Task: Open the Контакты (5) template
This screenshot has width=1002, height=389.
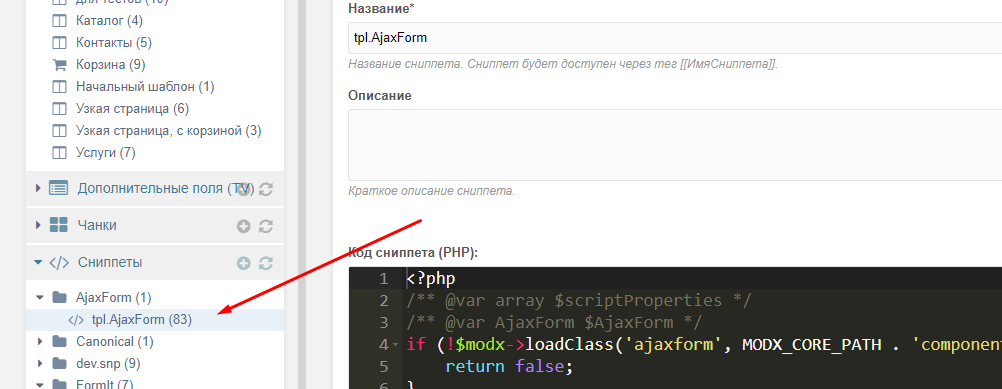Action: click(x=114, y=43)
